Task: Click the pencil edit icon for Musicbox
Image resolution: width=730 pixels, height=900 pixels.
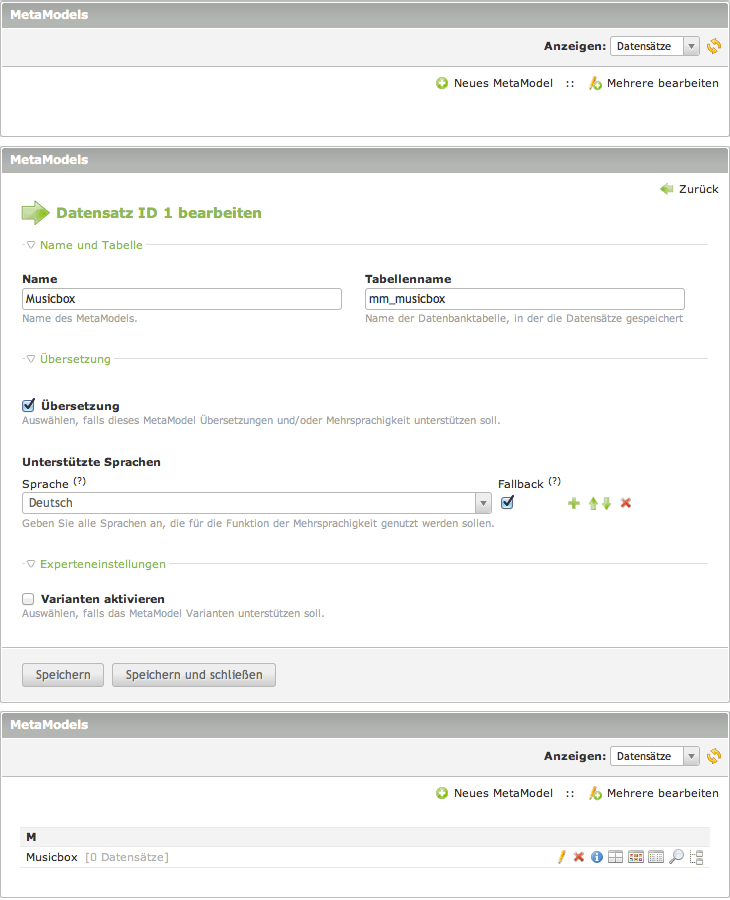Action: (x=562, y=857)
